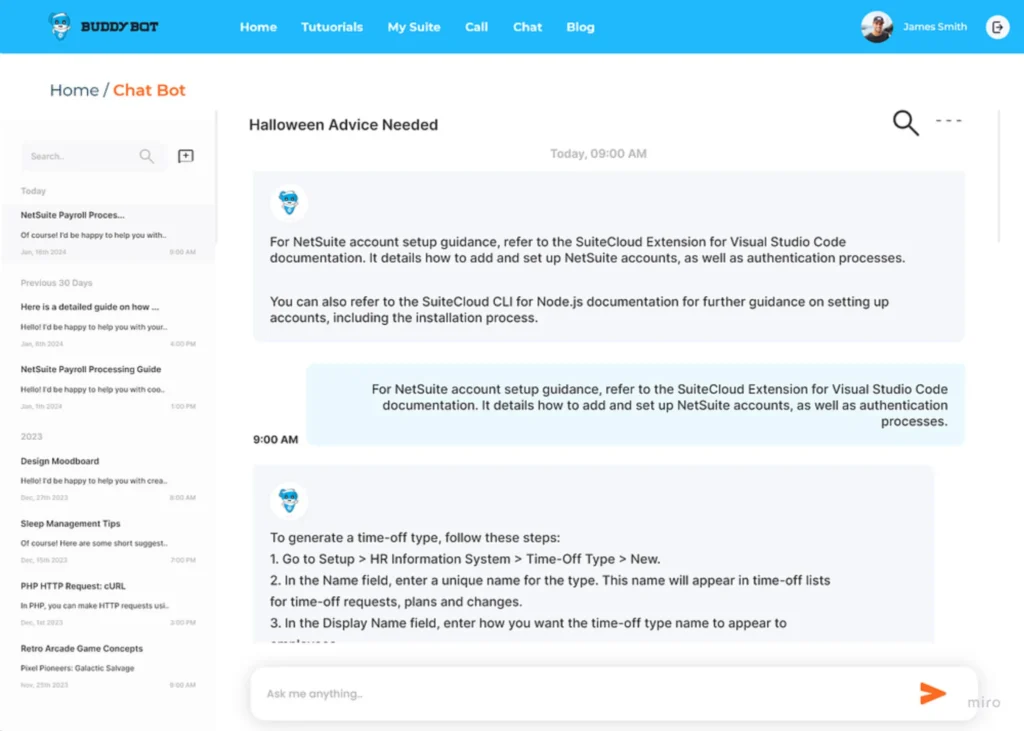Click 'Pixel Pioneers: Galactic Salvage' preview text
This screenshot has height=731, width=1024.
[x=77, y=668]
